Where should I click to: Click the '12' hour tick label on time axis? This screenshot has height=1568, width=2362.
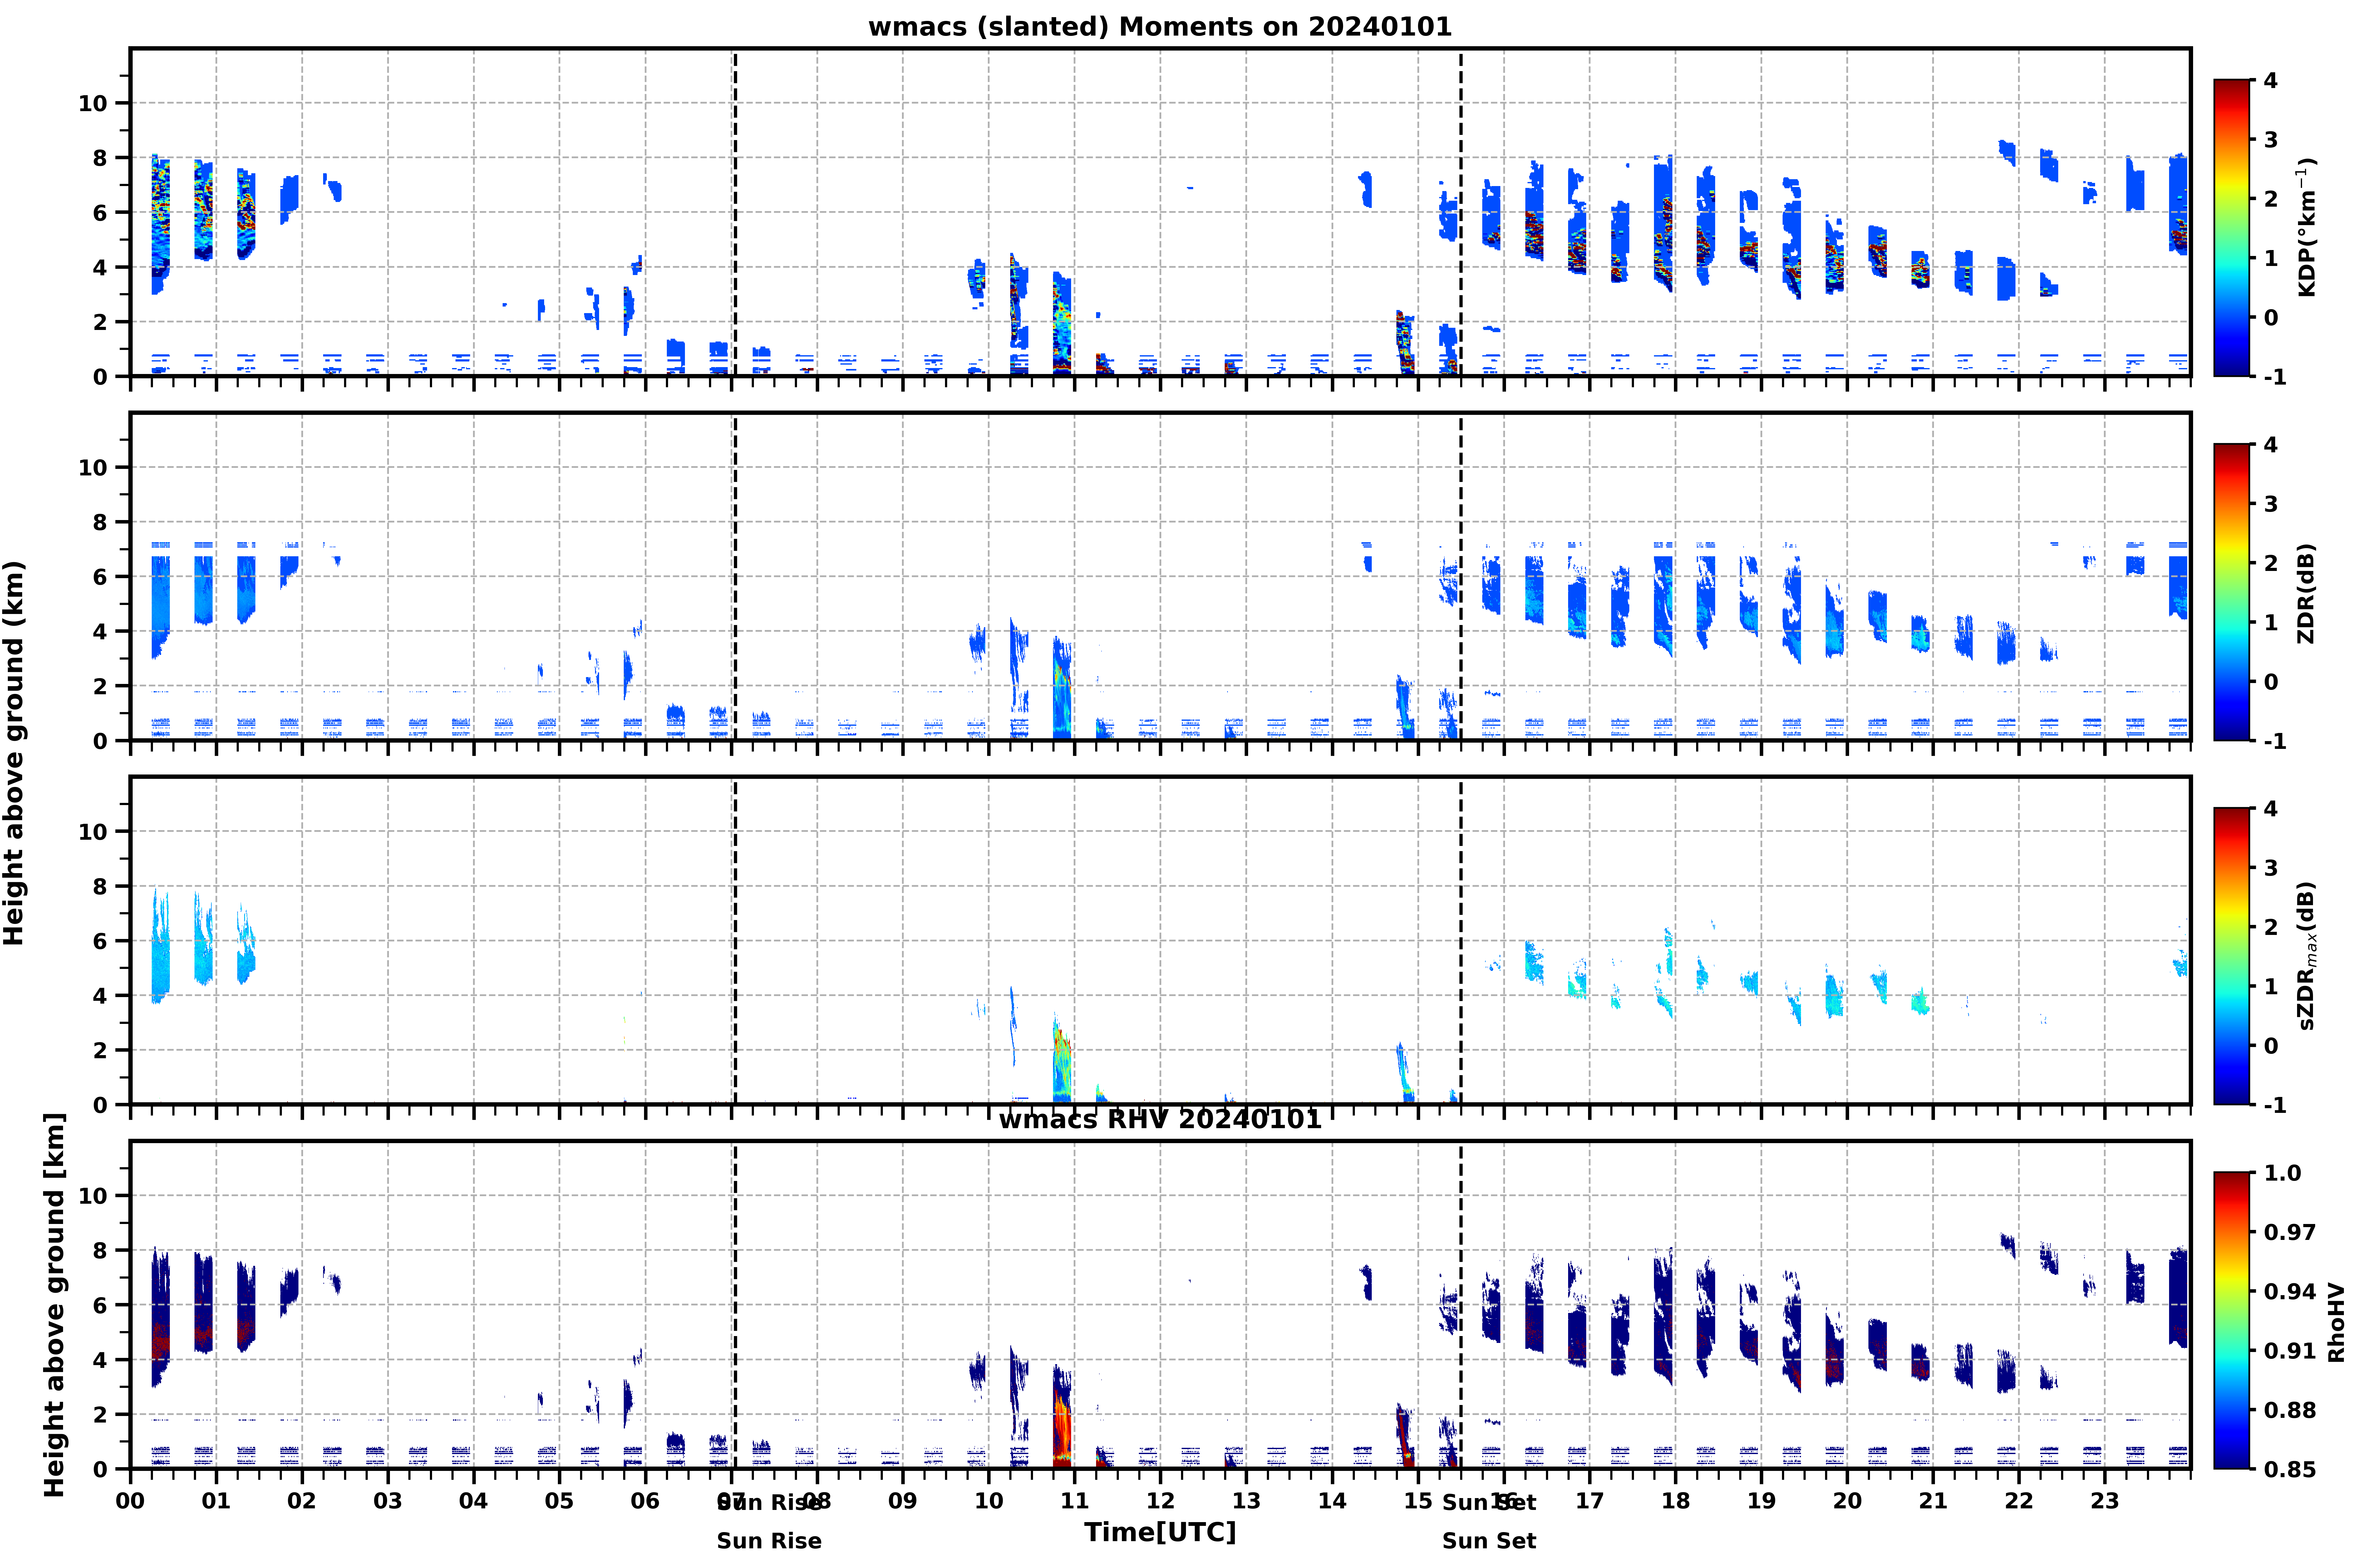click(x=1160, y=1501)
